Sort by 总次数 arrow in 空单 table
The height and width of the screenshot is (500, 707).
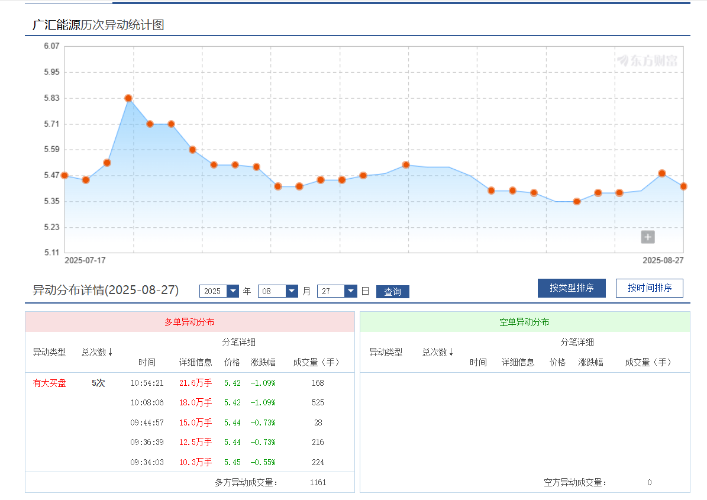451,352
